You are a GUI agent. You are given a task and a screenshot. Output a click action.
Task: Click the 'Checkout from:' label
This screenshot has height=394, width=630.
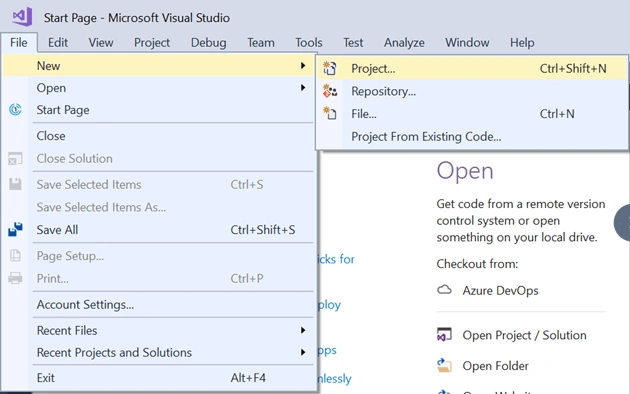click(x=477, y=264)
